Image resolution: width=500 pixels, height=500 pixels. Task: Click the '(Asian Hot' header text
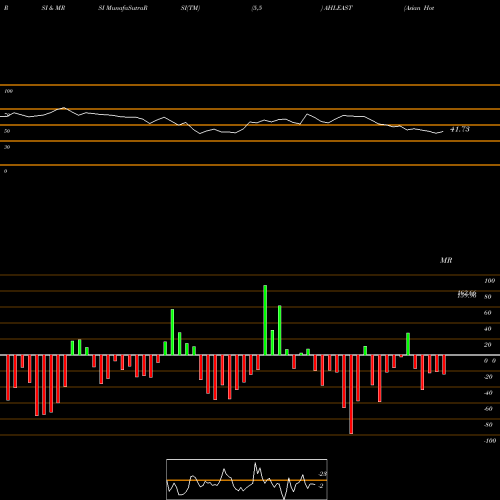419,8
